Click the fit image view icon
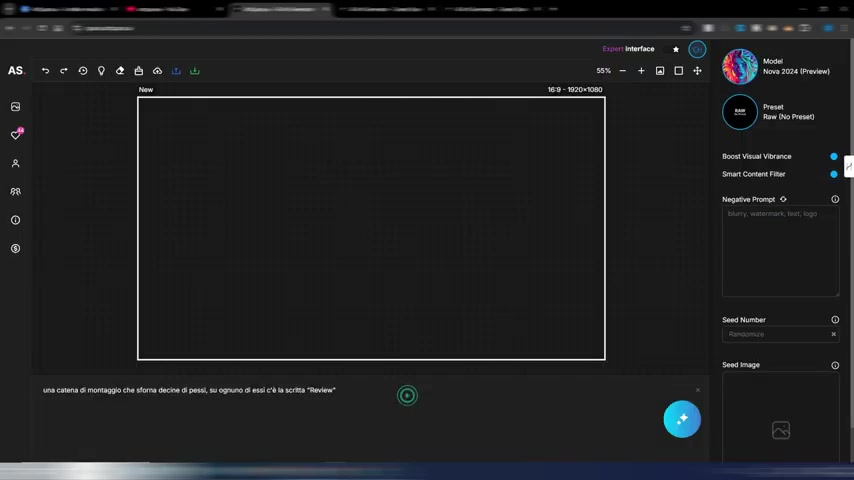This screenshot has width=854, height=480. tap(660, 71)
